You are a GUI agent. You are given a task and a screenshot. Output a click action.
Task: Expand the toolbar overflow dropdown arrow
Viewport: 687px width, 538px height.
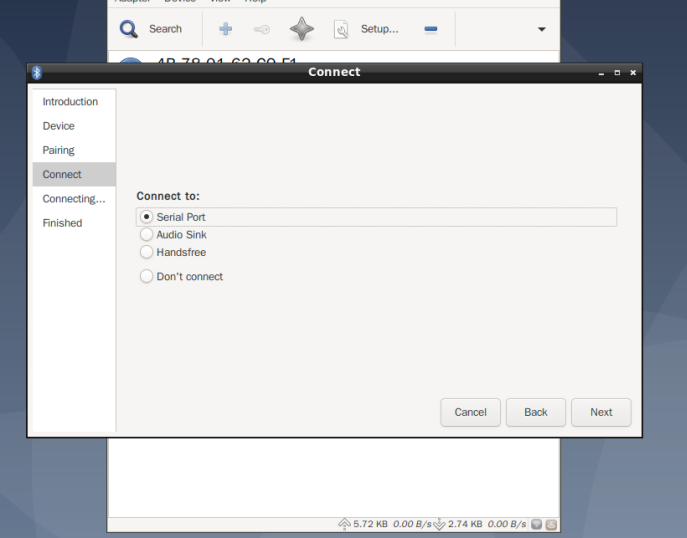click(542, 29)
